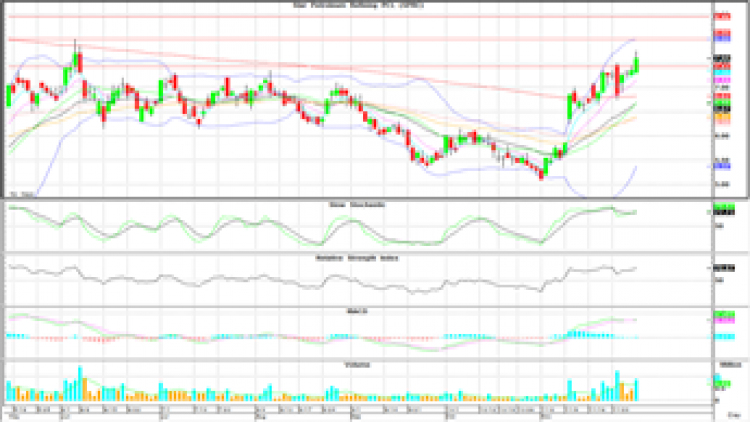Click the RSI value label on right axis
This screenshot has height=422, width=750.
click(x=718, y=268)
